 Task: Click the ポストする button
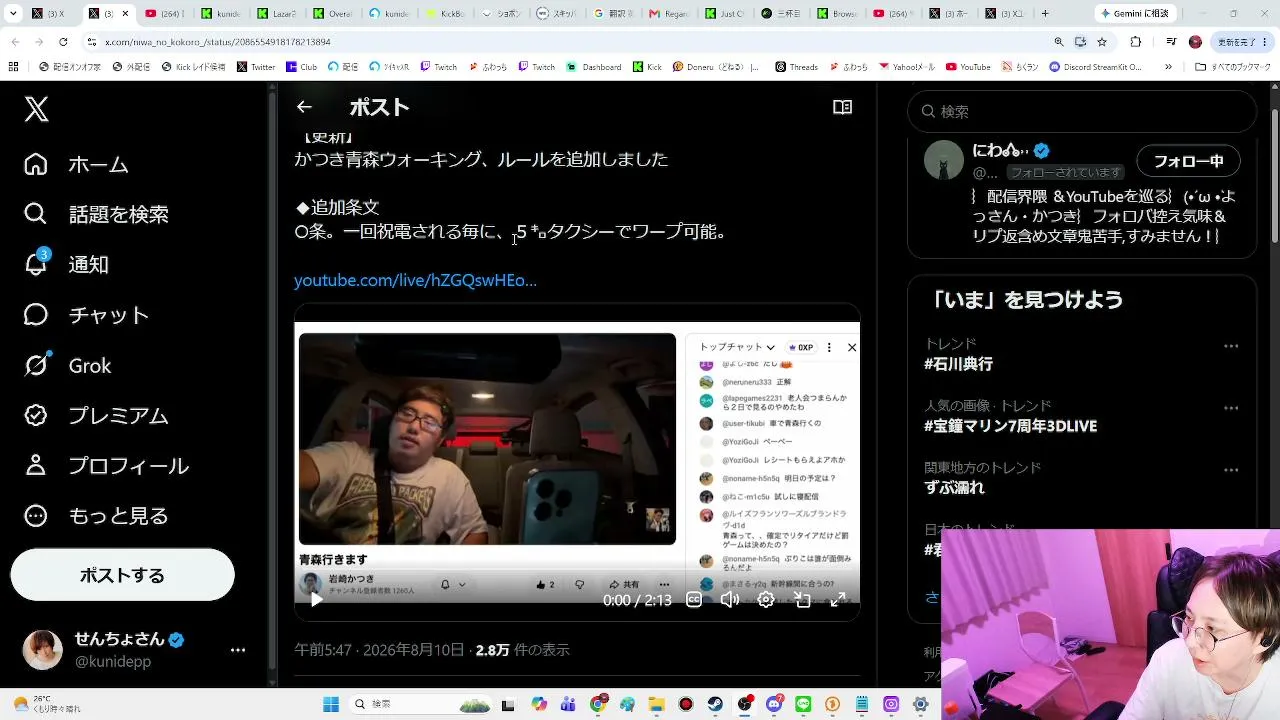pos(122,575)
